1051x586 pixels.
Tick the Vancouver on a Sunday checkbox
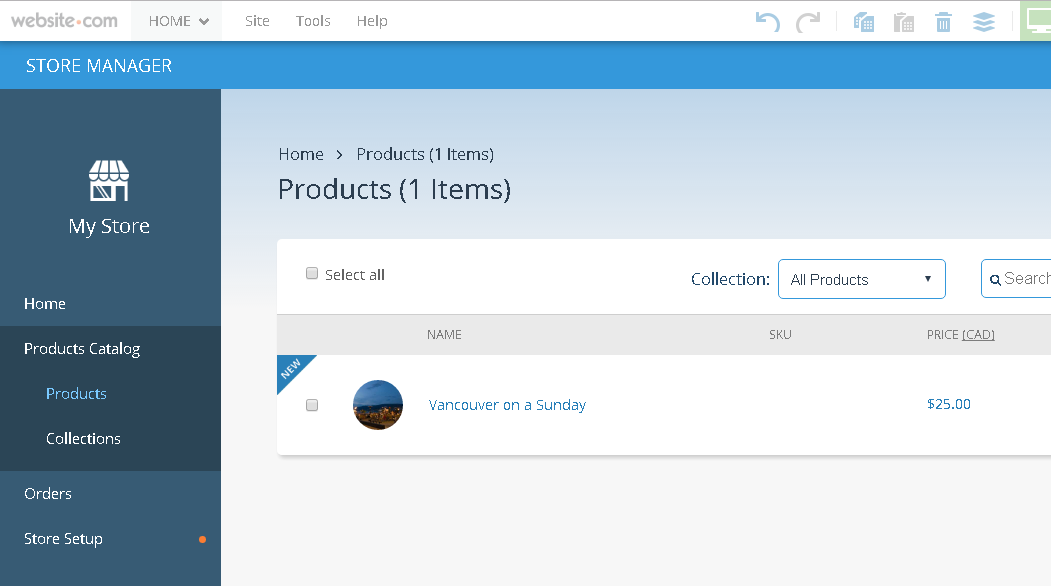(x=312, y=405)
